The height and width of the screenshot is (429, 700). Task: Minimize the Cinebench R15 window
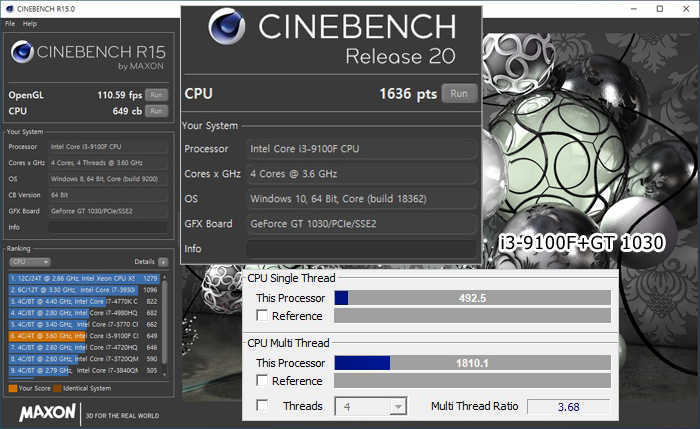[633, 8]
